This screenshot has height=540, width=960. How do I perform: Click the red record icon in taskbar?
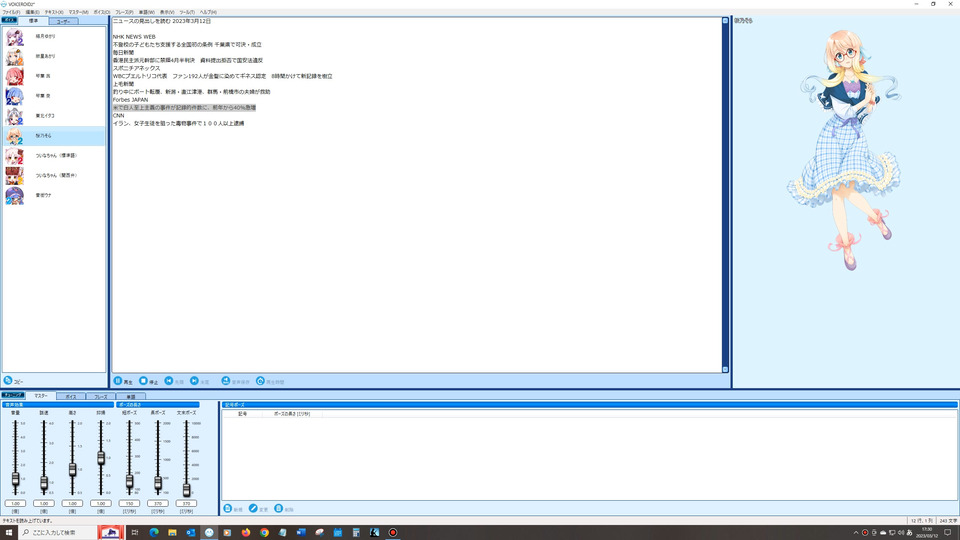(x=392, y=532)
